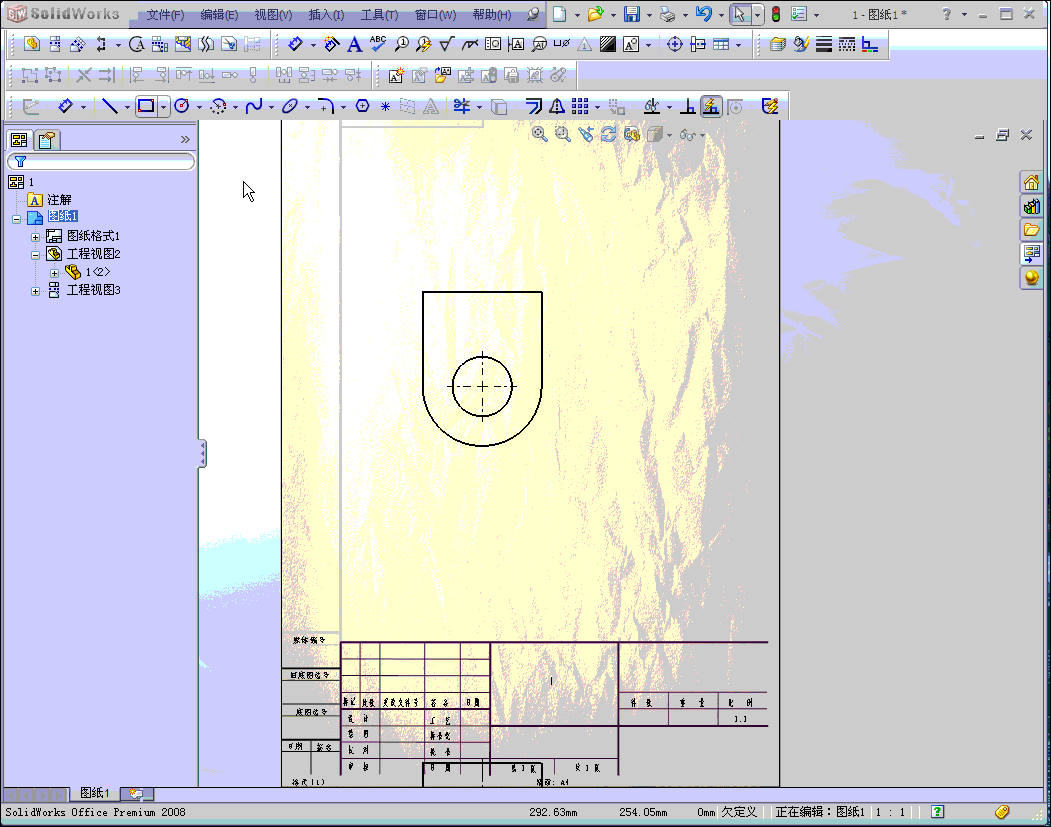Open the Design Library in the task pane
Viewport: 1051px width, 827px height.
coord(1032,206)
